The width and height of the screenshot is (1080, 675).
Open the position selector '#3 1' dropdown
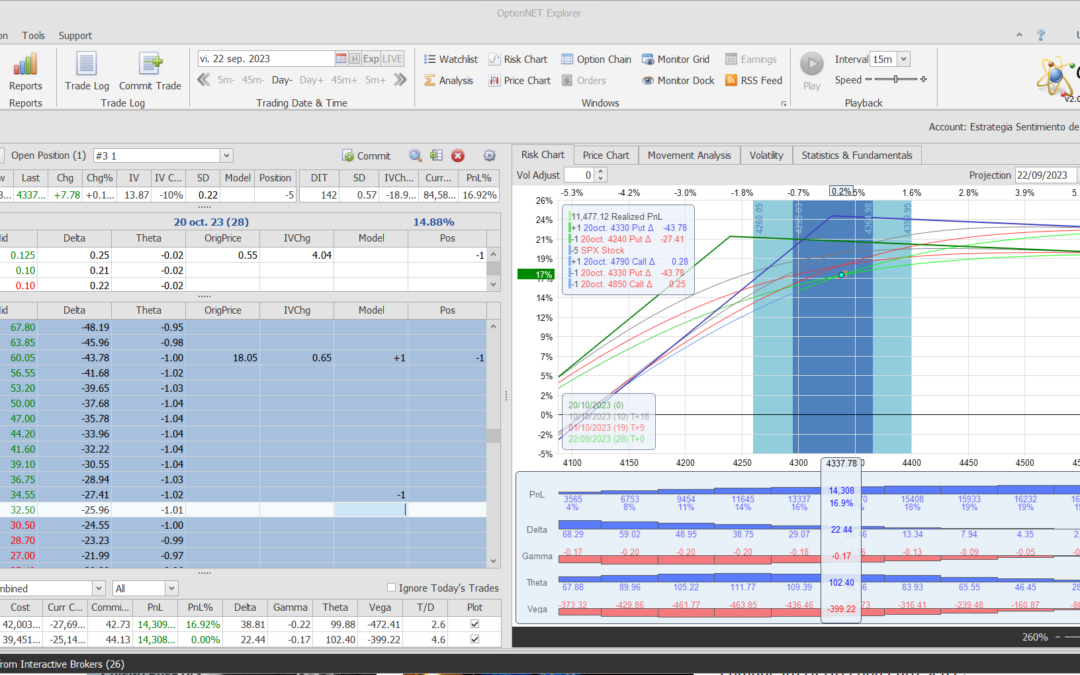(226, 155)
